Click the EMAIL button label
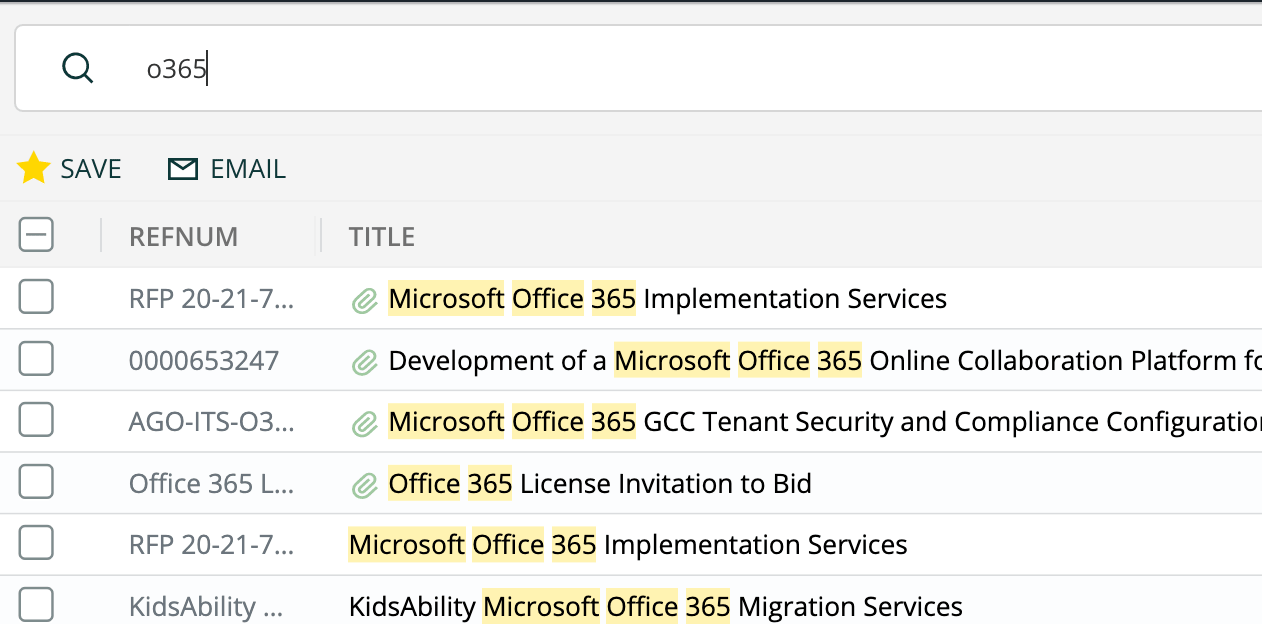 pos(248,169)
